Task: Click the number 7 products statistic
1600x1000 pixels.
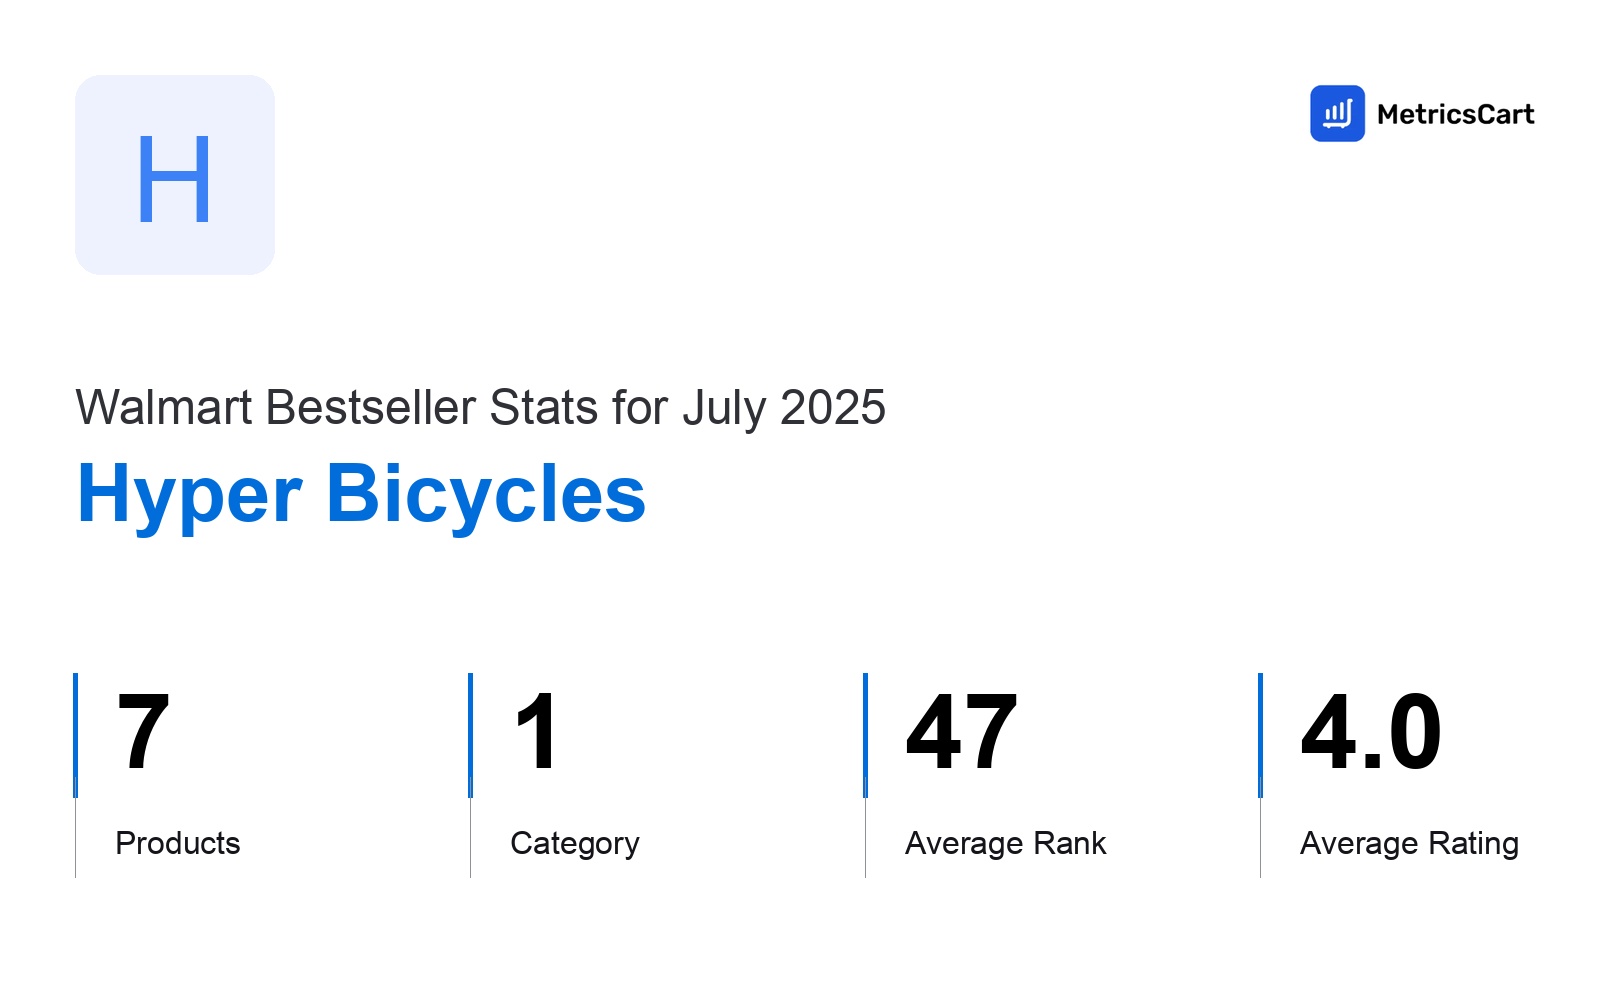Action: pos(143,733)
